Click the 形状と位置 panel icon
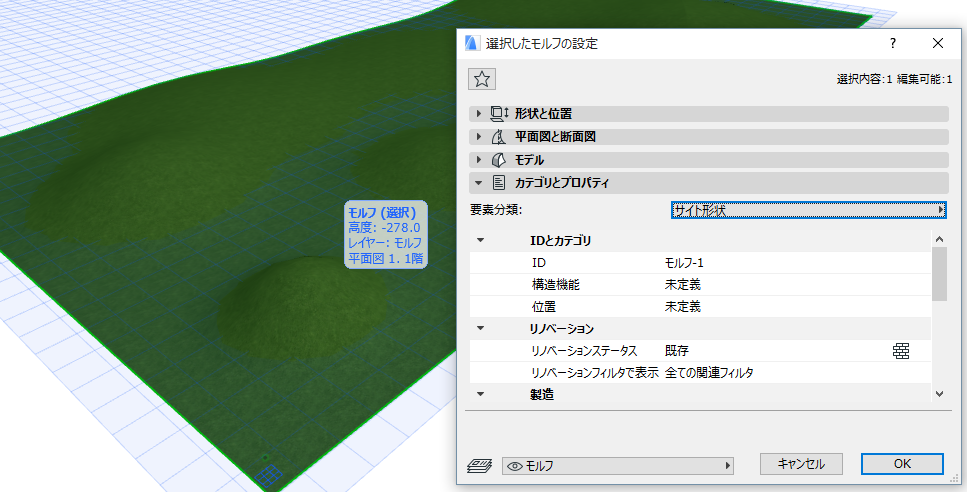The height and width of the screenshot is (492, 967). click(x=499, y=114)
